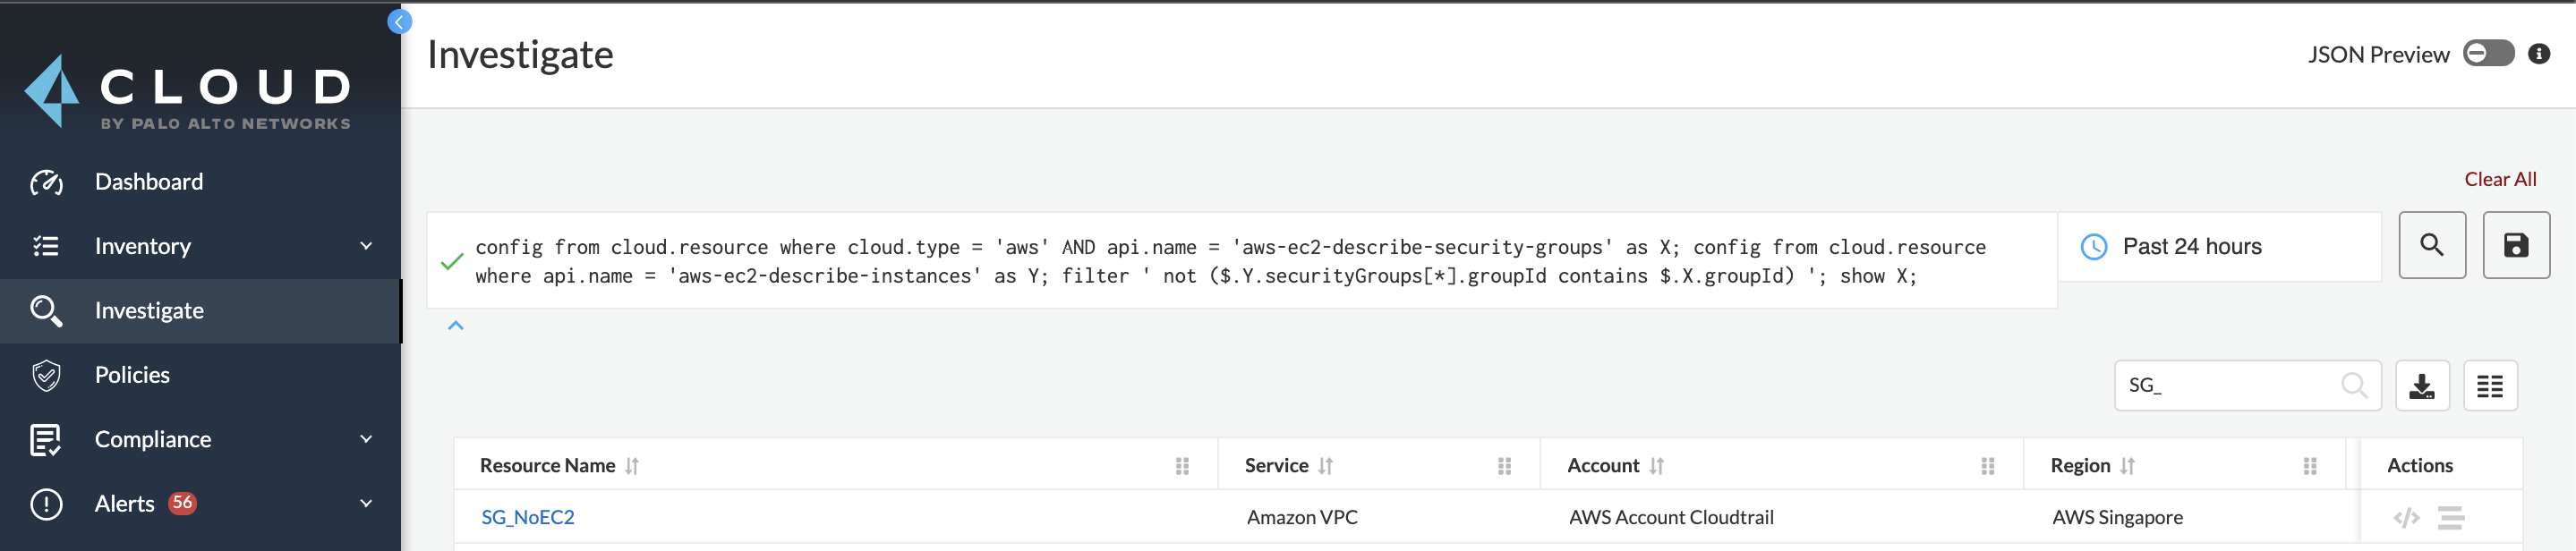Save the query using the floppy disk icon
Screen dimensions: 2576x551
click(x=2515, y=245)
